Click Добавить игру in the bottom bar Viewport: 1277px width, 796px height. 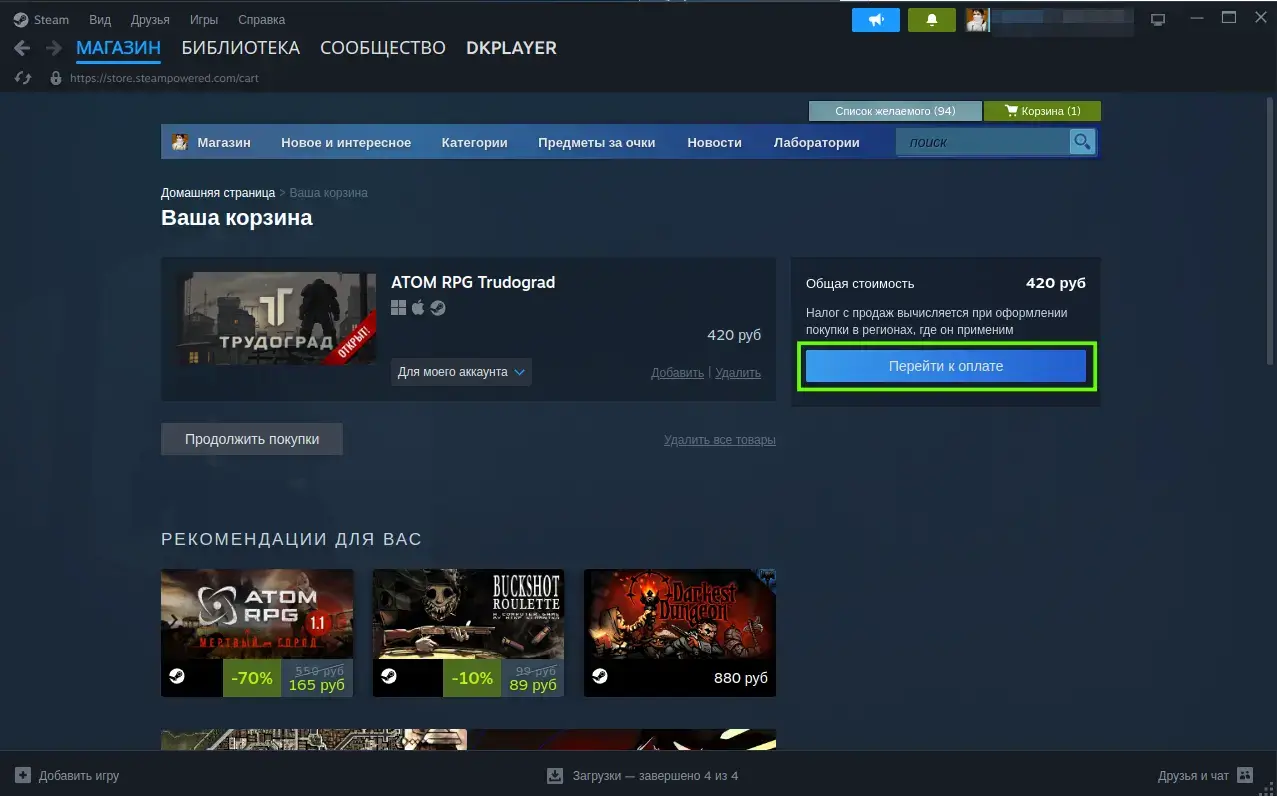point(79,775)
